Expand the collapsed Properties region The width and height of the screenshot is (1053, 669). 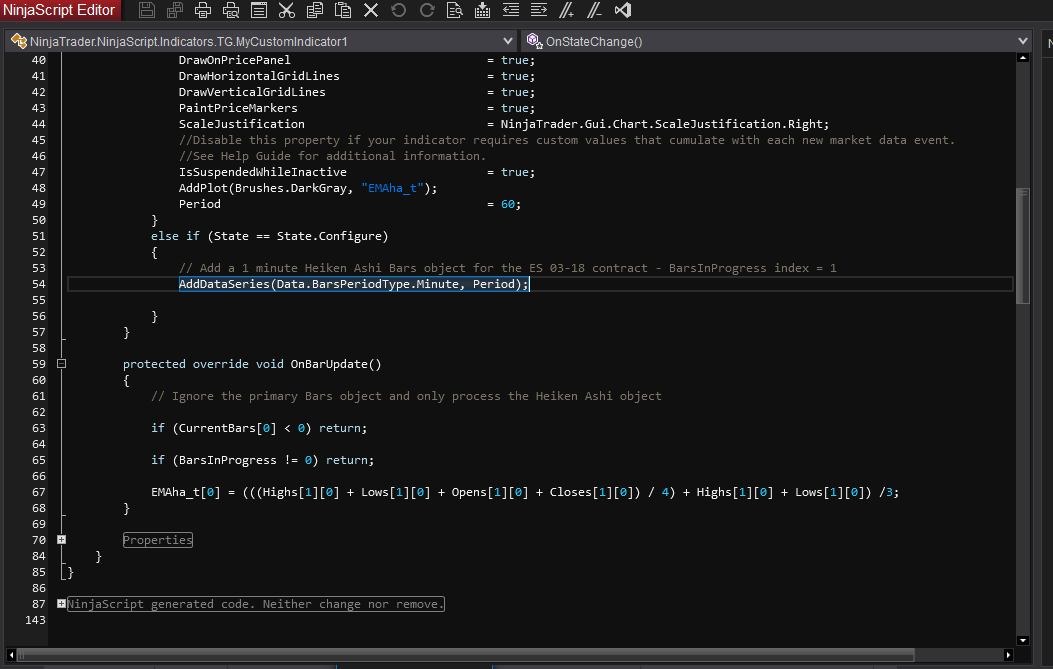62,540
